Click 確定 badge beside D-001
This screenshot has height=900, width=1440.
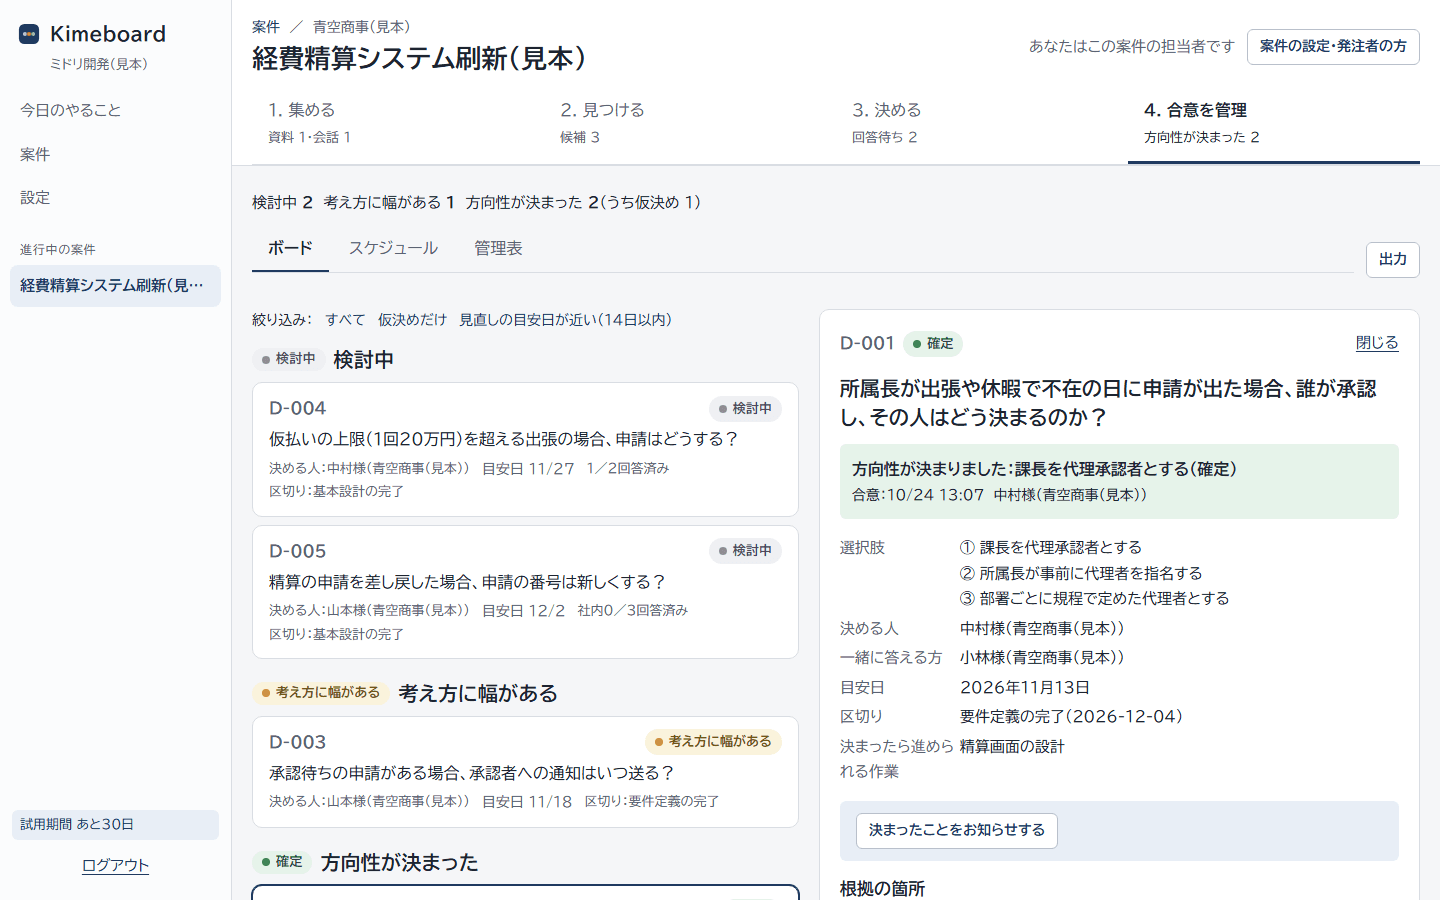click(x=933, y=344)
